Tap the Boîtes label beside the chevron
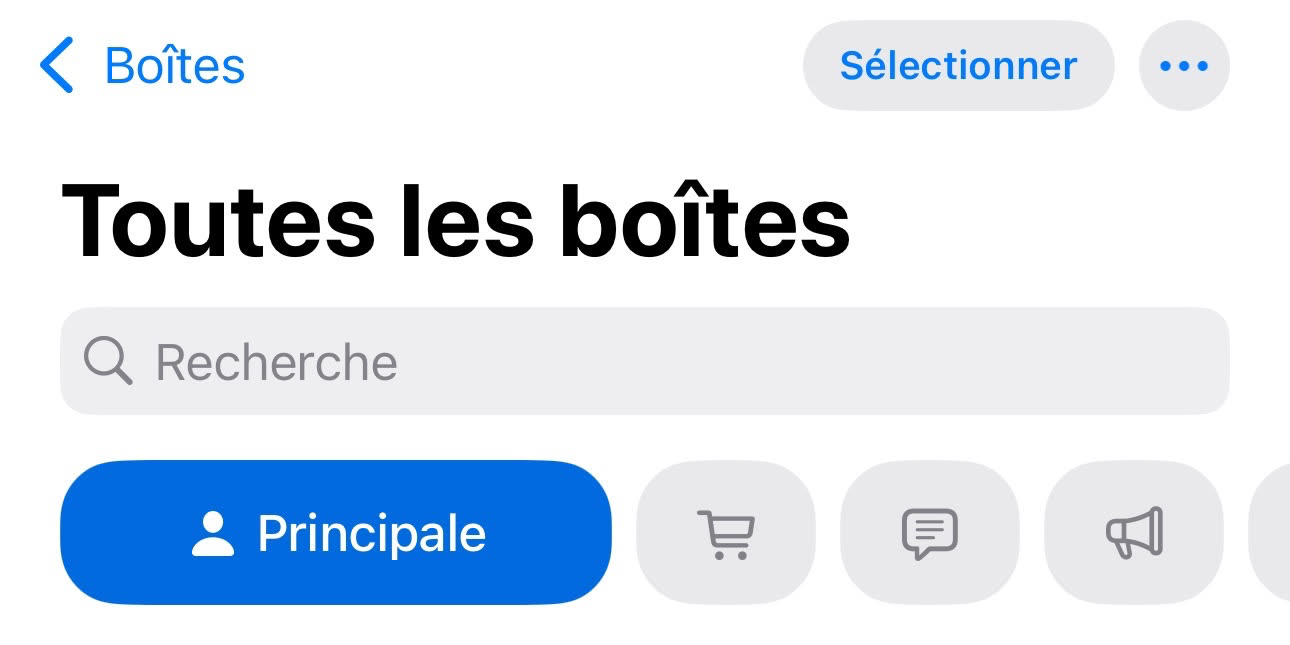The width and height of the screenshot is (1290, 645). click(x=175, y=65)
